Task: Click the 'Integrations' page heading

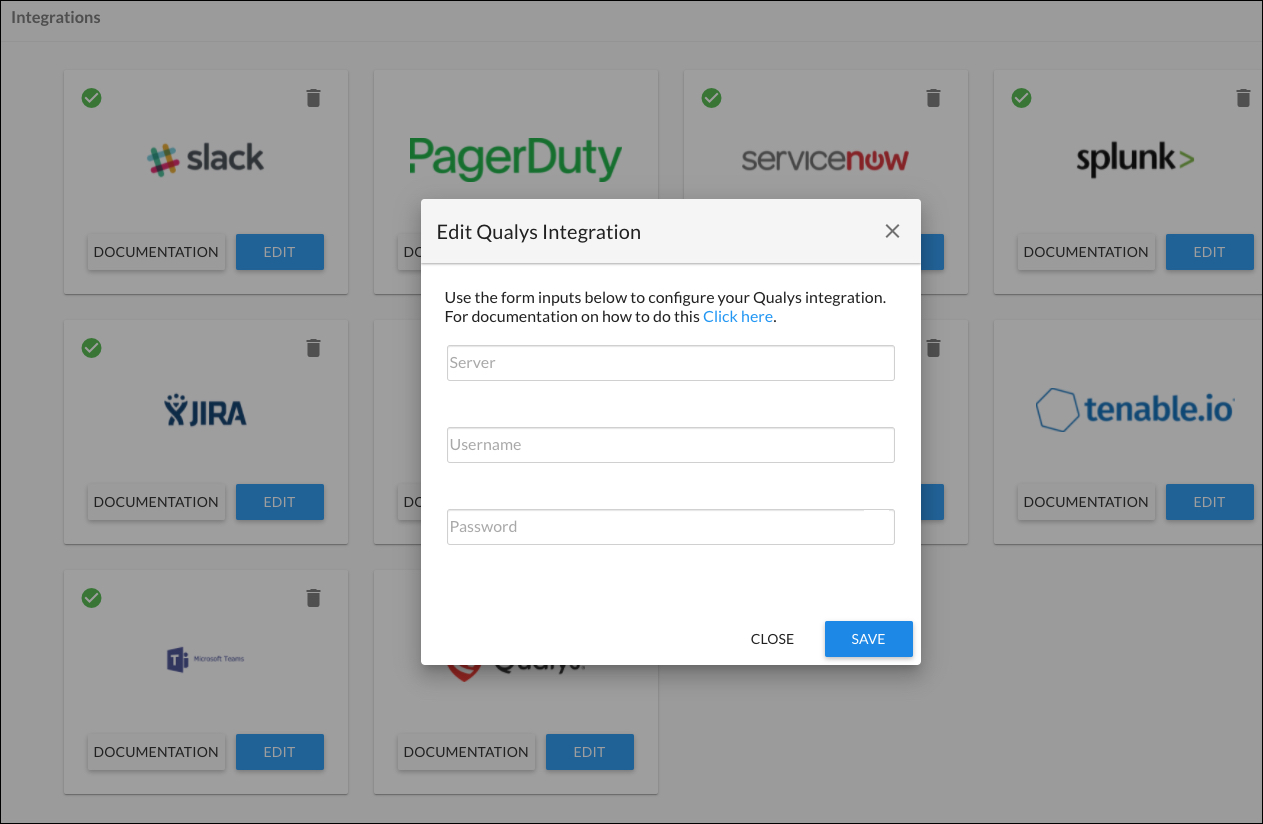Action: [56, 18]
